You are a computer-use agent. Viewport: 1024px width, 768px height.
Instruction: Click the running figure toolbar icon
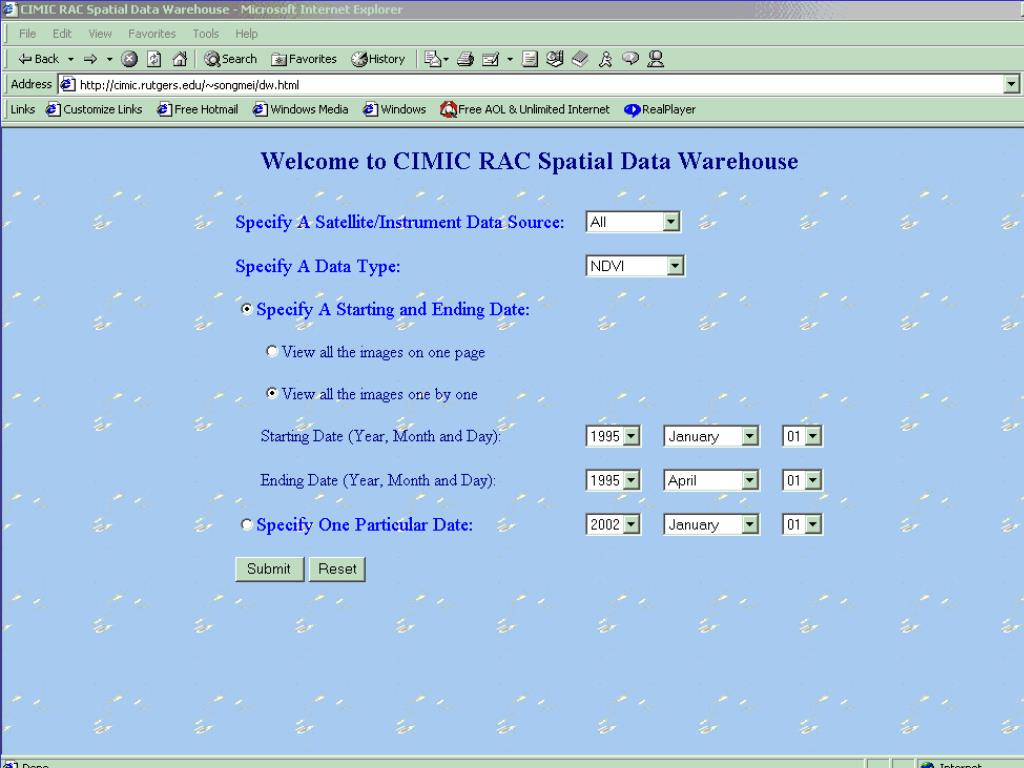click(x=605, y=59)
